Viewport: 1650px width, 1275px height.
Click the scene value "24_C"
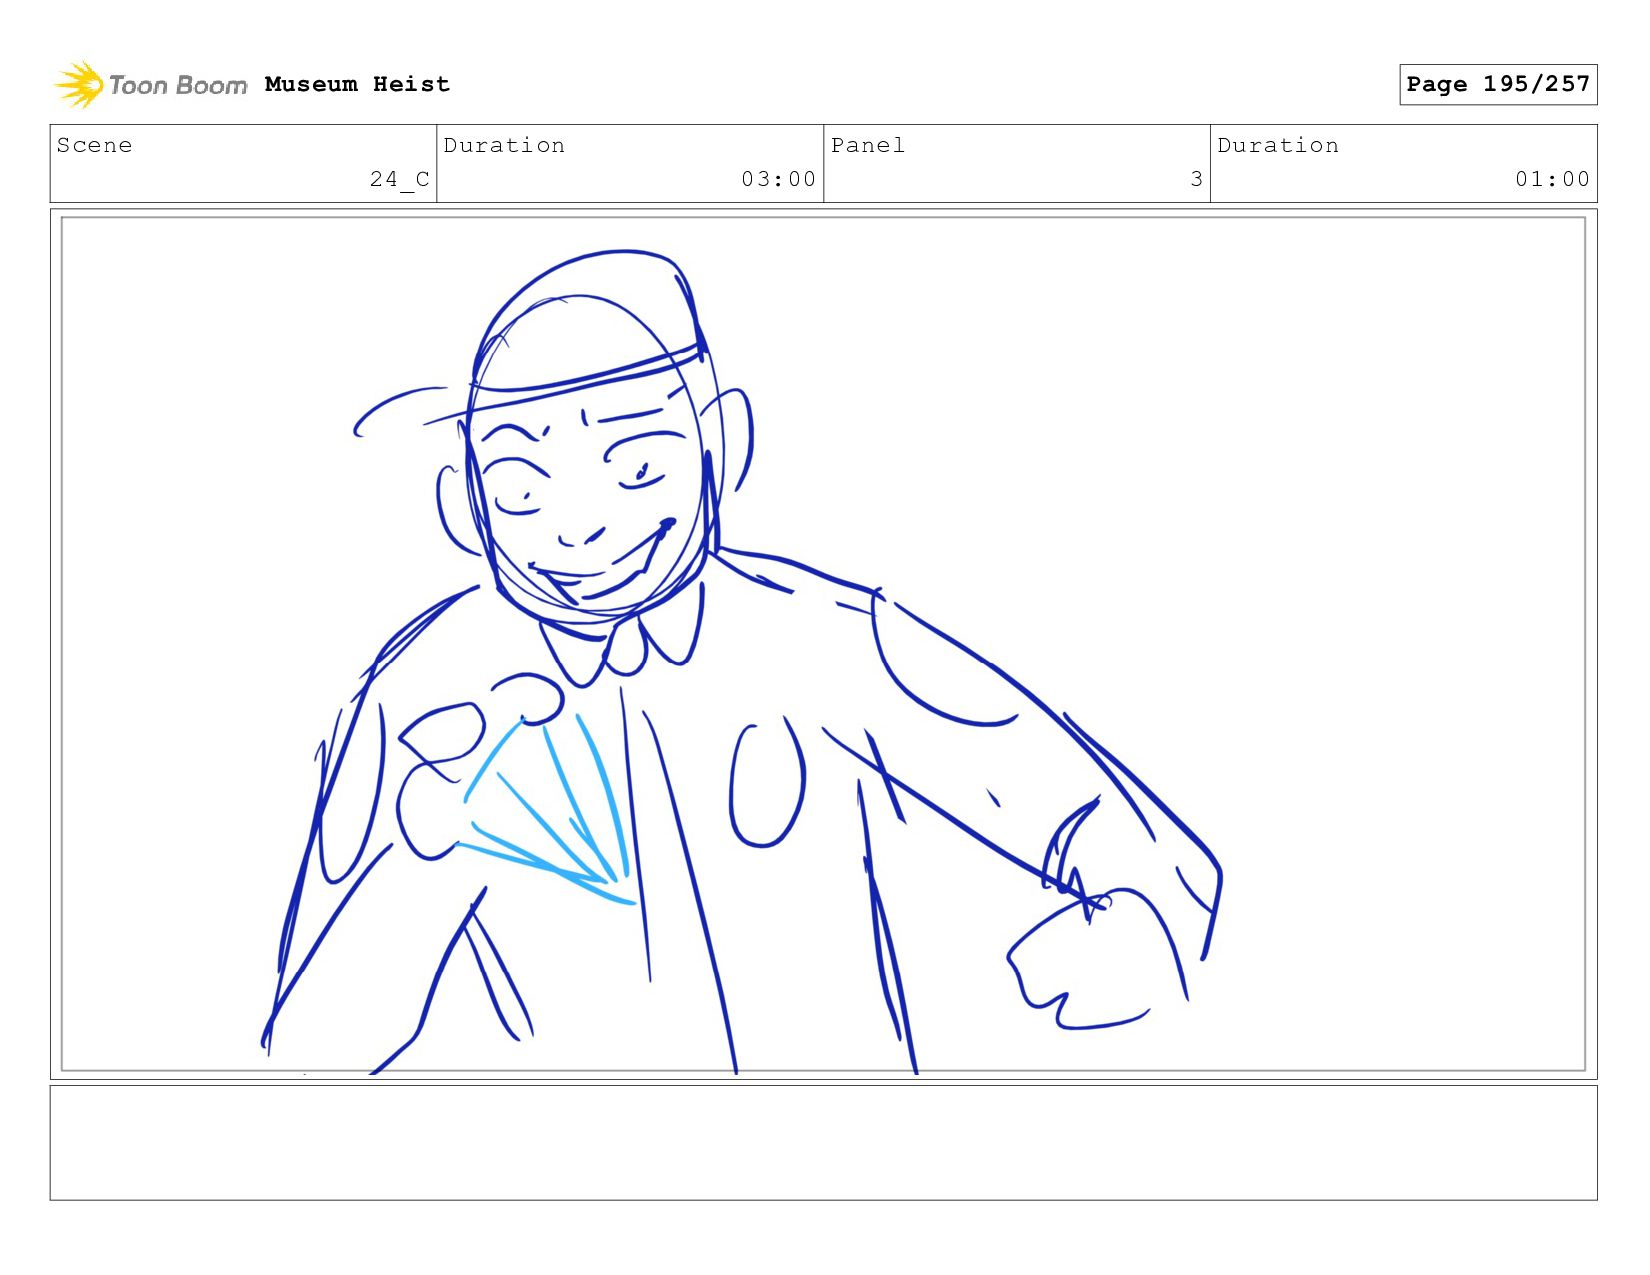[x=400, y=179]
